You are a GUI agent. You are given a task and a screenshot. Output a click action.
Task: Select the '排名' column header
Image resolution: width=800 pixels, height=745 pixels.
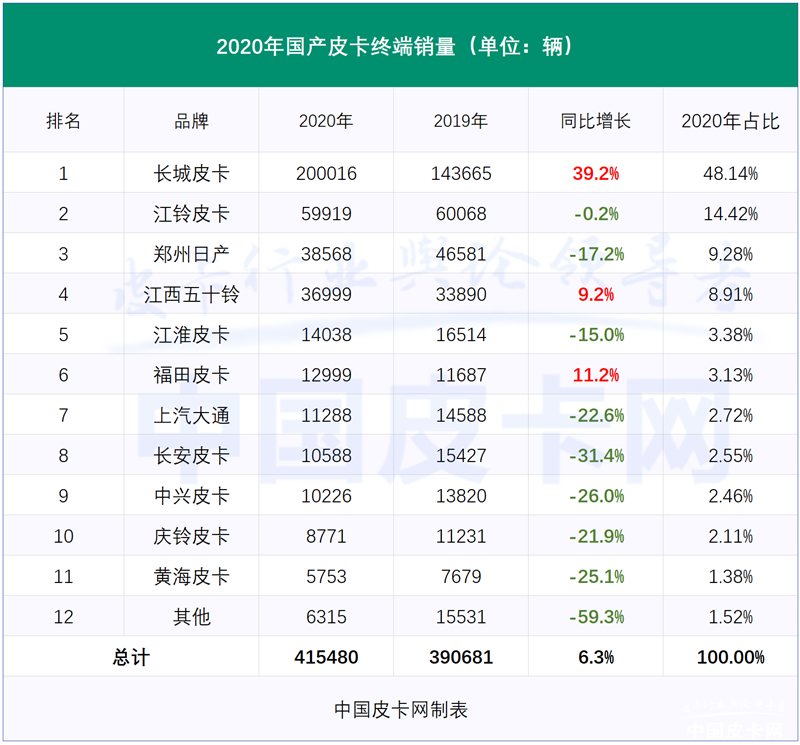tap(63, 121)
